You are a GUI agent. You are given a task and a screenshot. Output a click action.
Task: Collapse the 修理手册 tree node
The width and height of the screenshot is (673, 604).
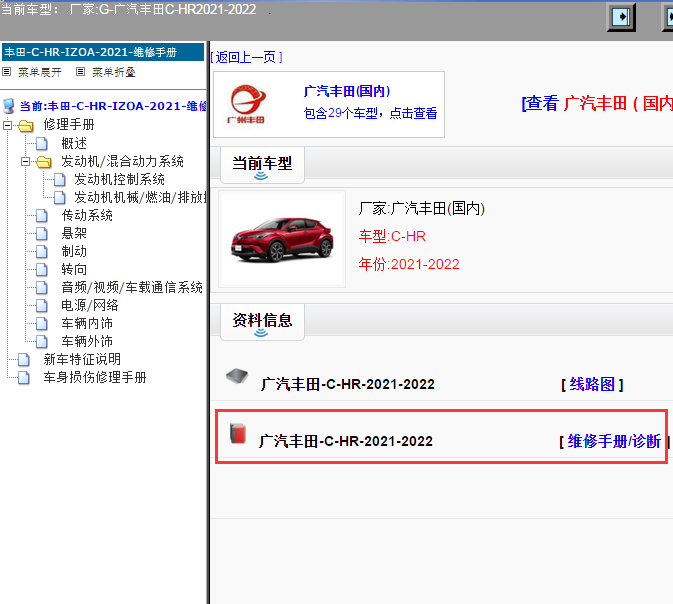(7, 125)
